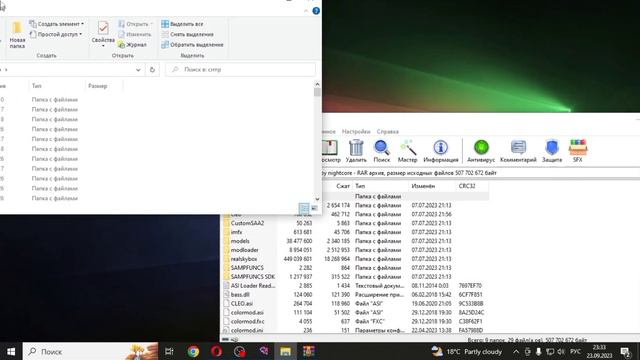Screen dimensions: 640x360
Task: Expand Простой доступ dropdown
Action: [x=56, y=34]
